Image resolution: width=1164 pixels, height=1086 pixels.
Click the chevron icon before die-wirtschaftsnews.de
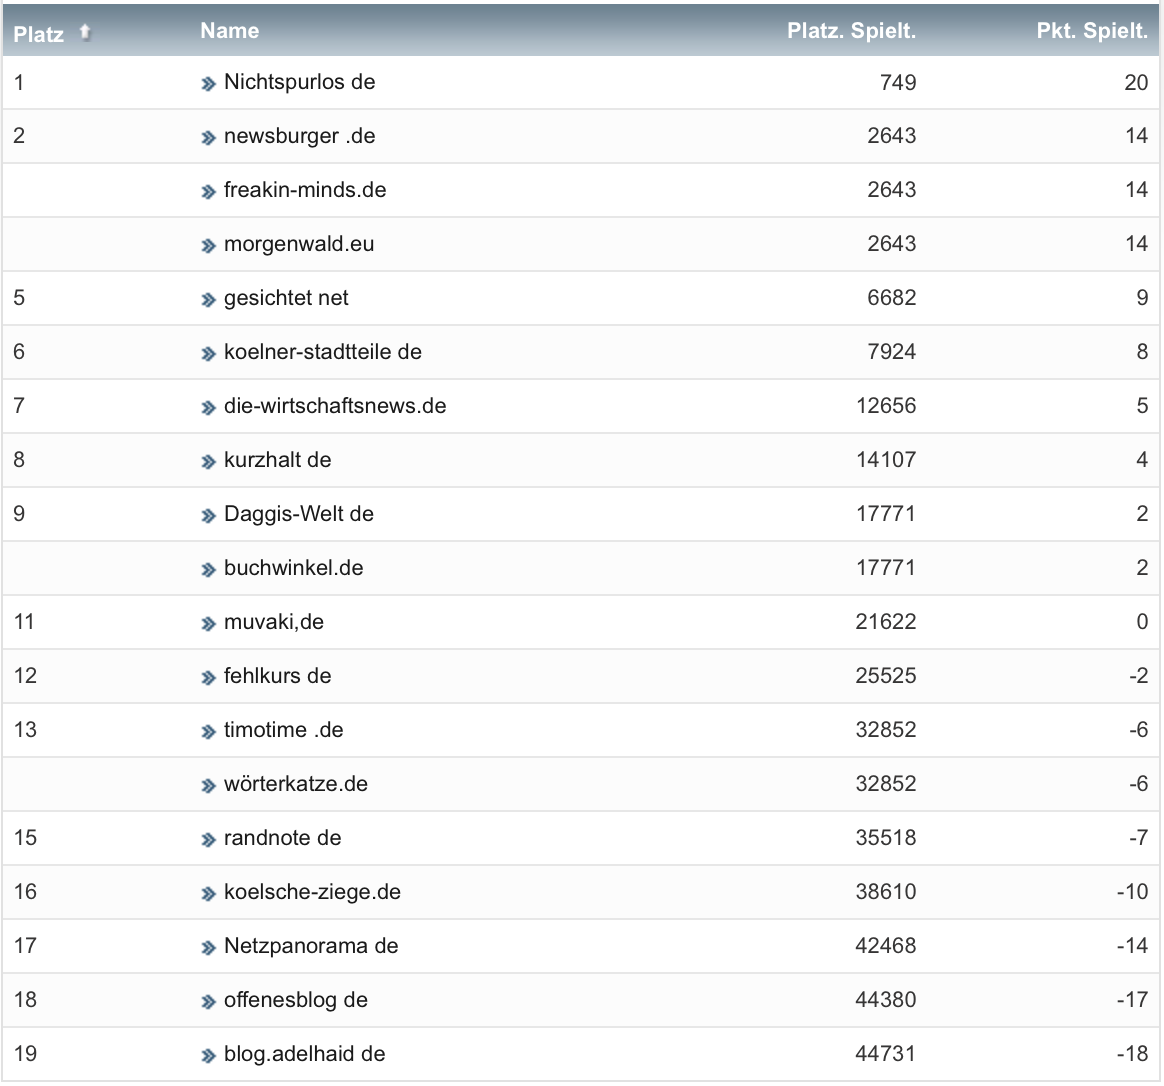[x=208, y=408]
